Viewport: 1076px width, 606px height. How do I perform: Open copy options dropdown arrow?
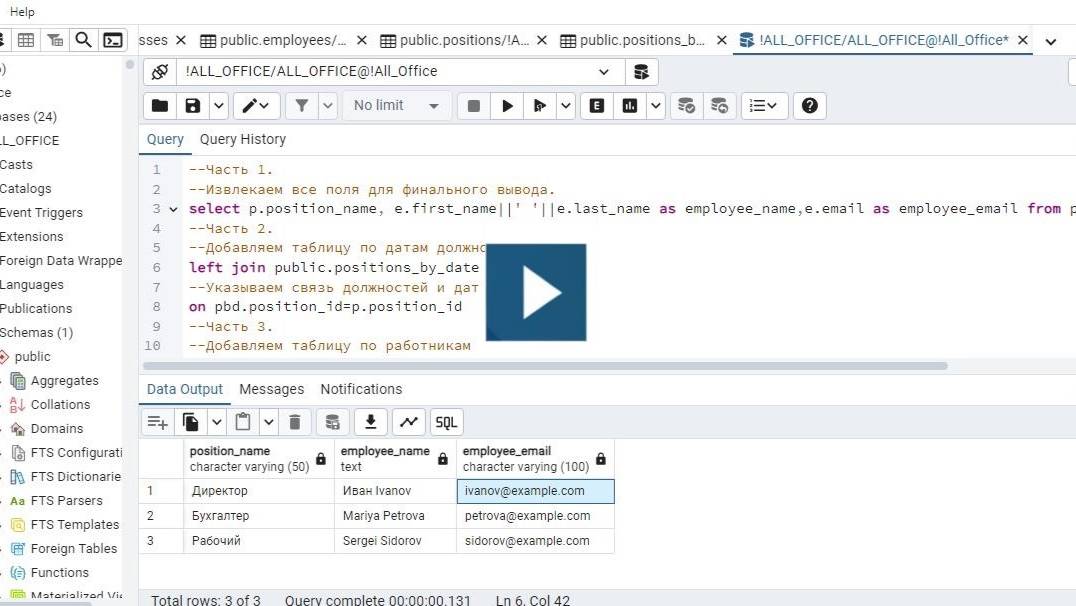(216, 422)
